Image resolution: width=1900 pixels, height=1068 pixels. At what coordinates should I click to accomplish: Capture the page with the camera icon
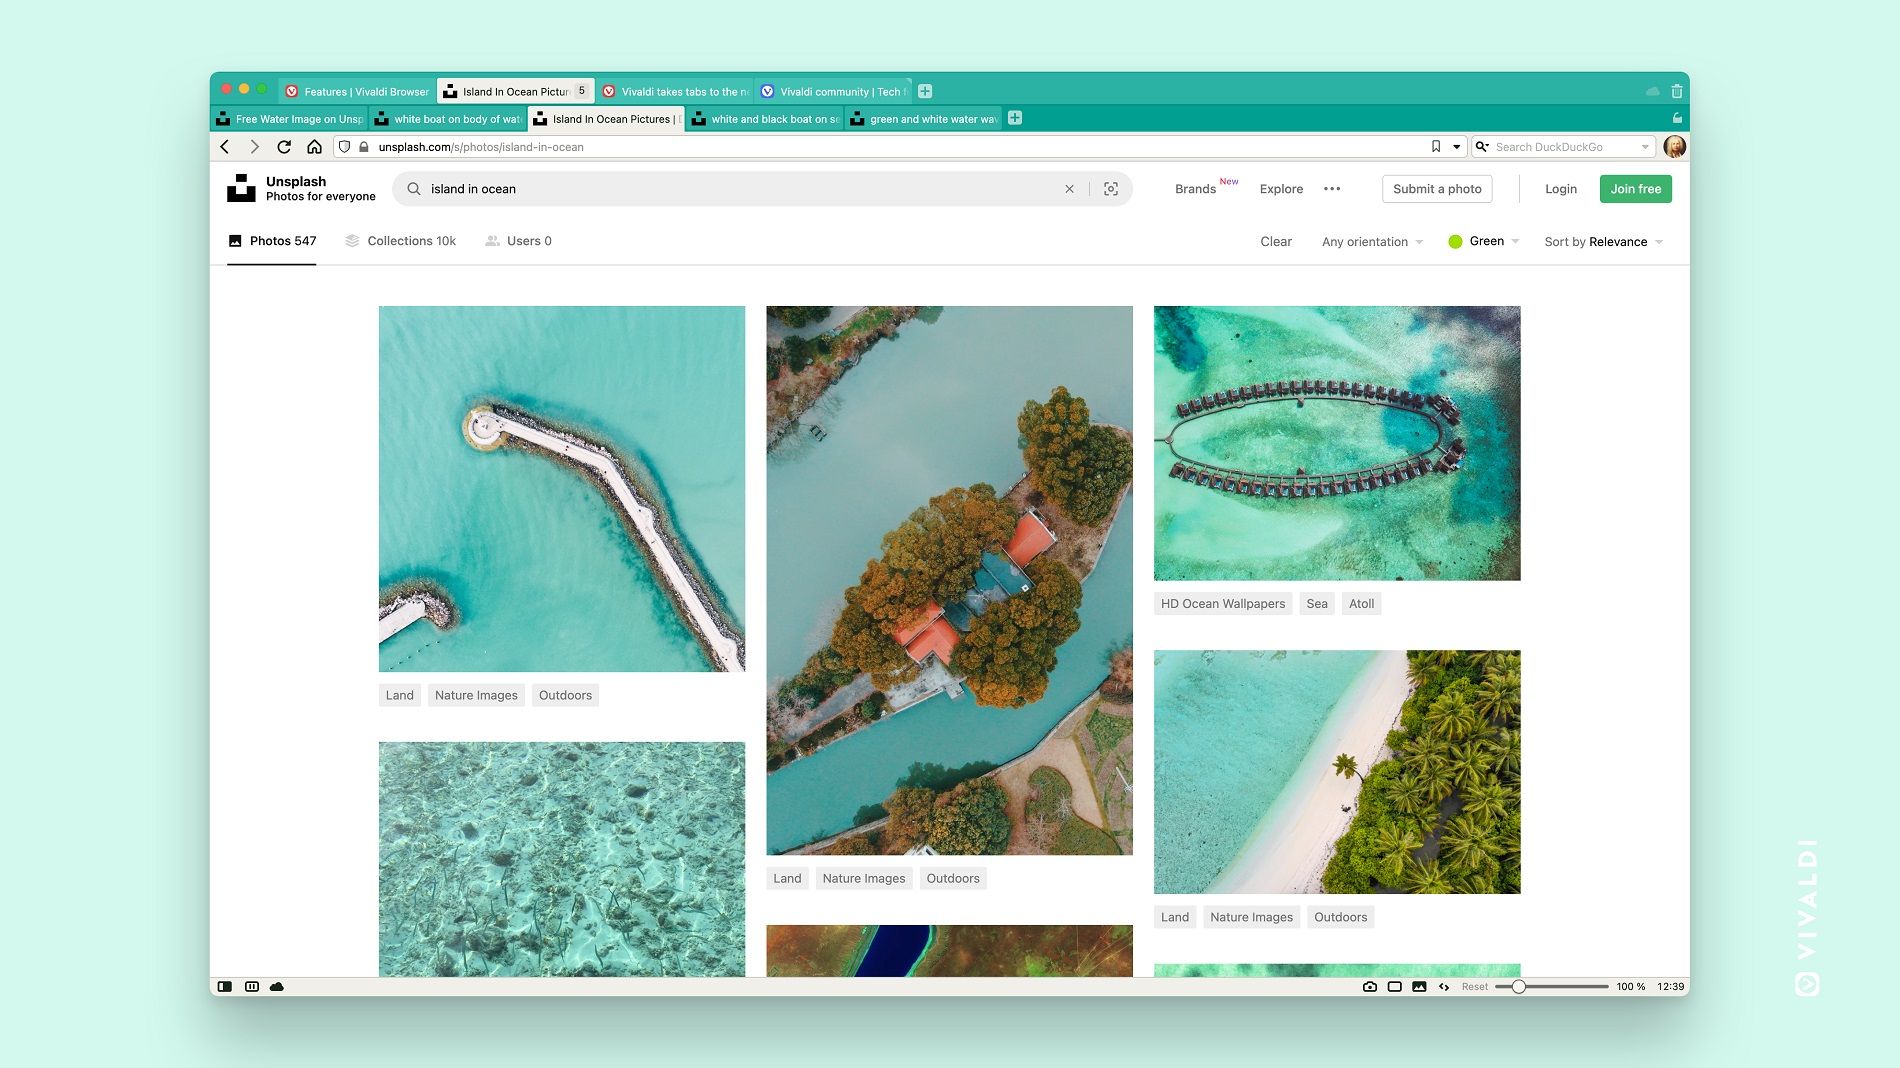pos(1369,987)
